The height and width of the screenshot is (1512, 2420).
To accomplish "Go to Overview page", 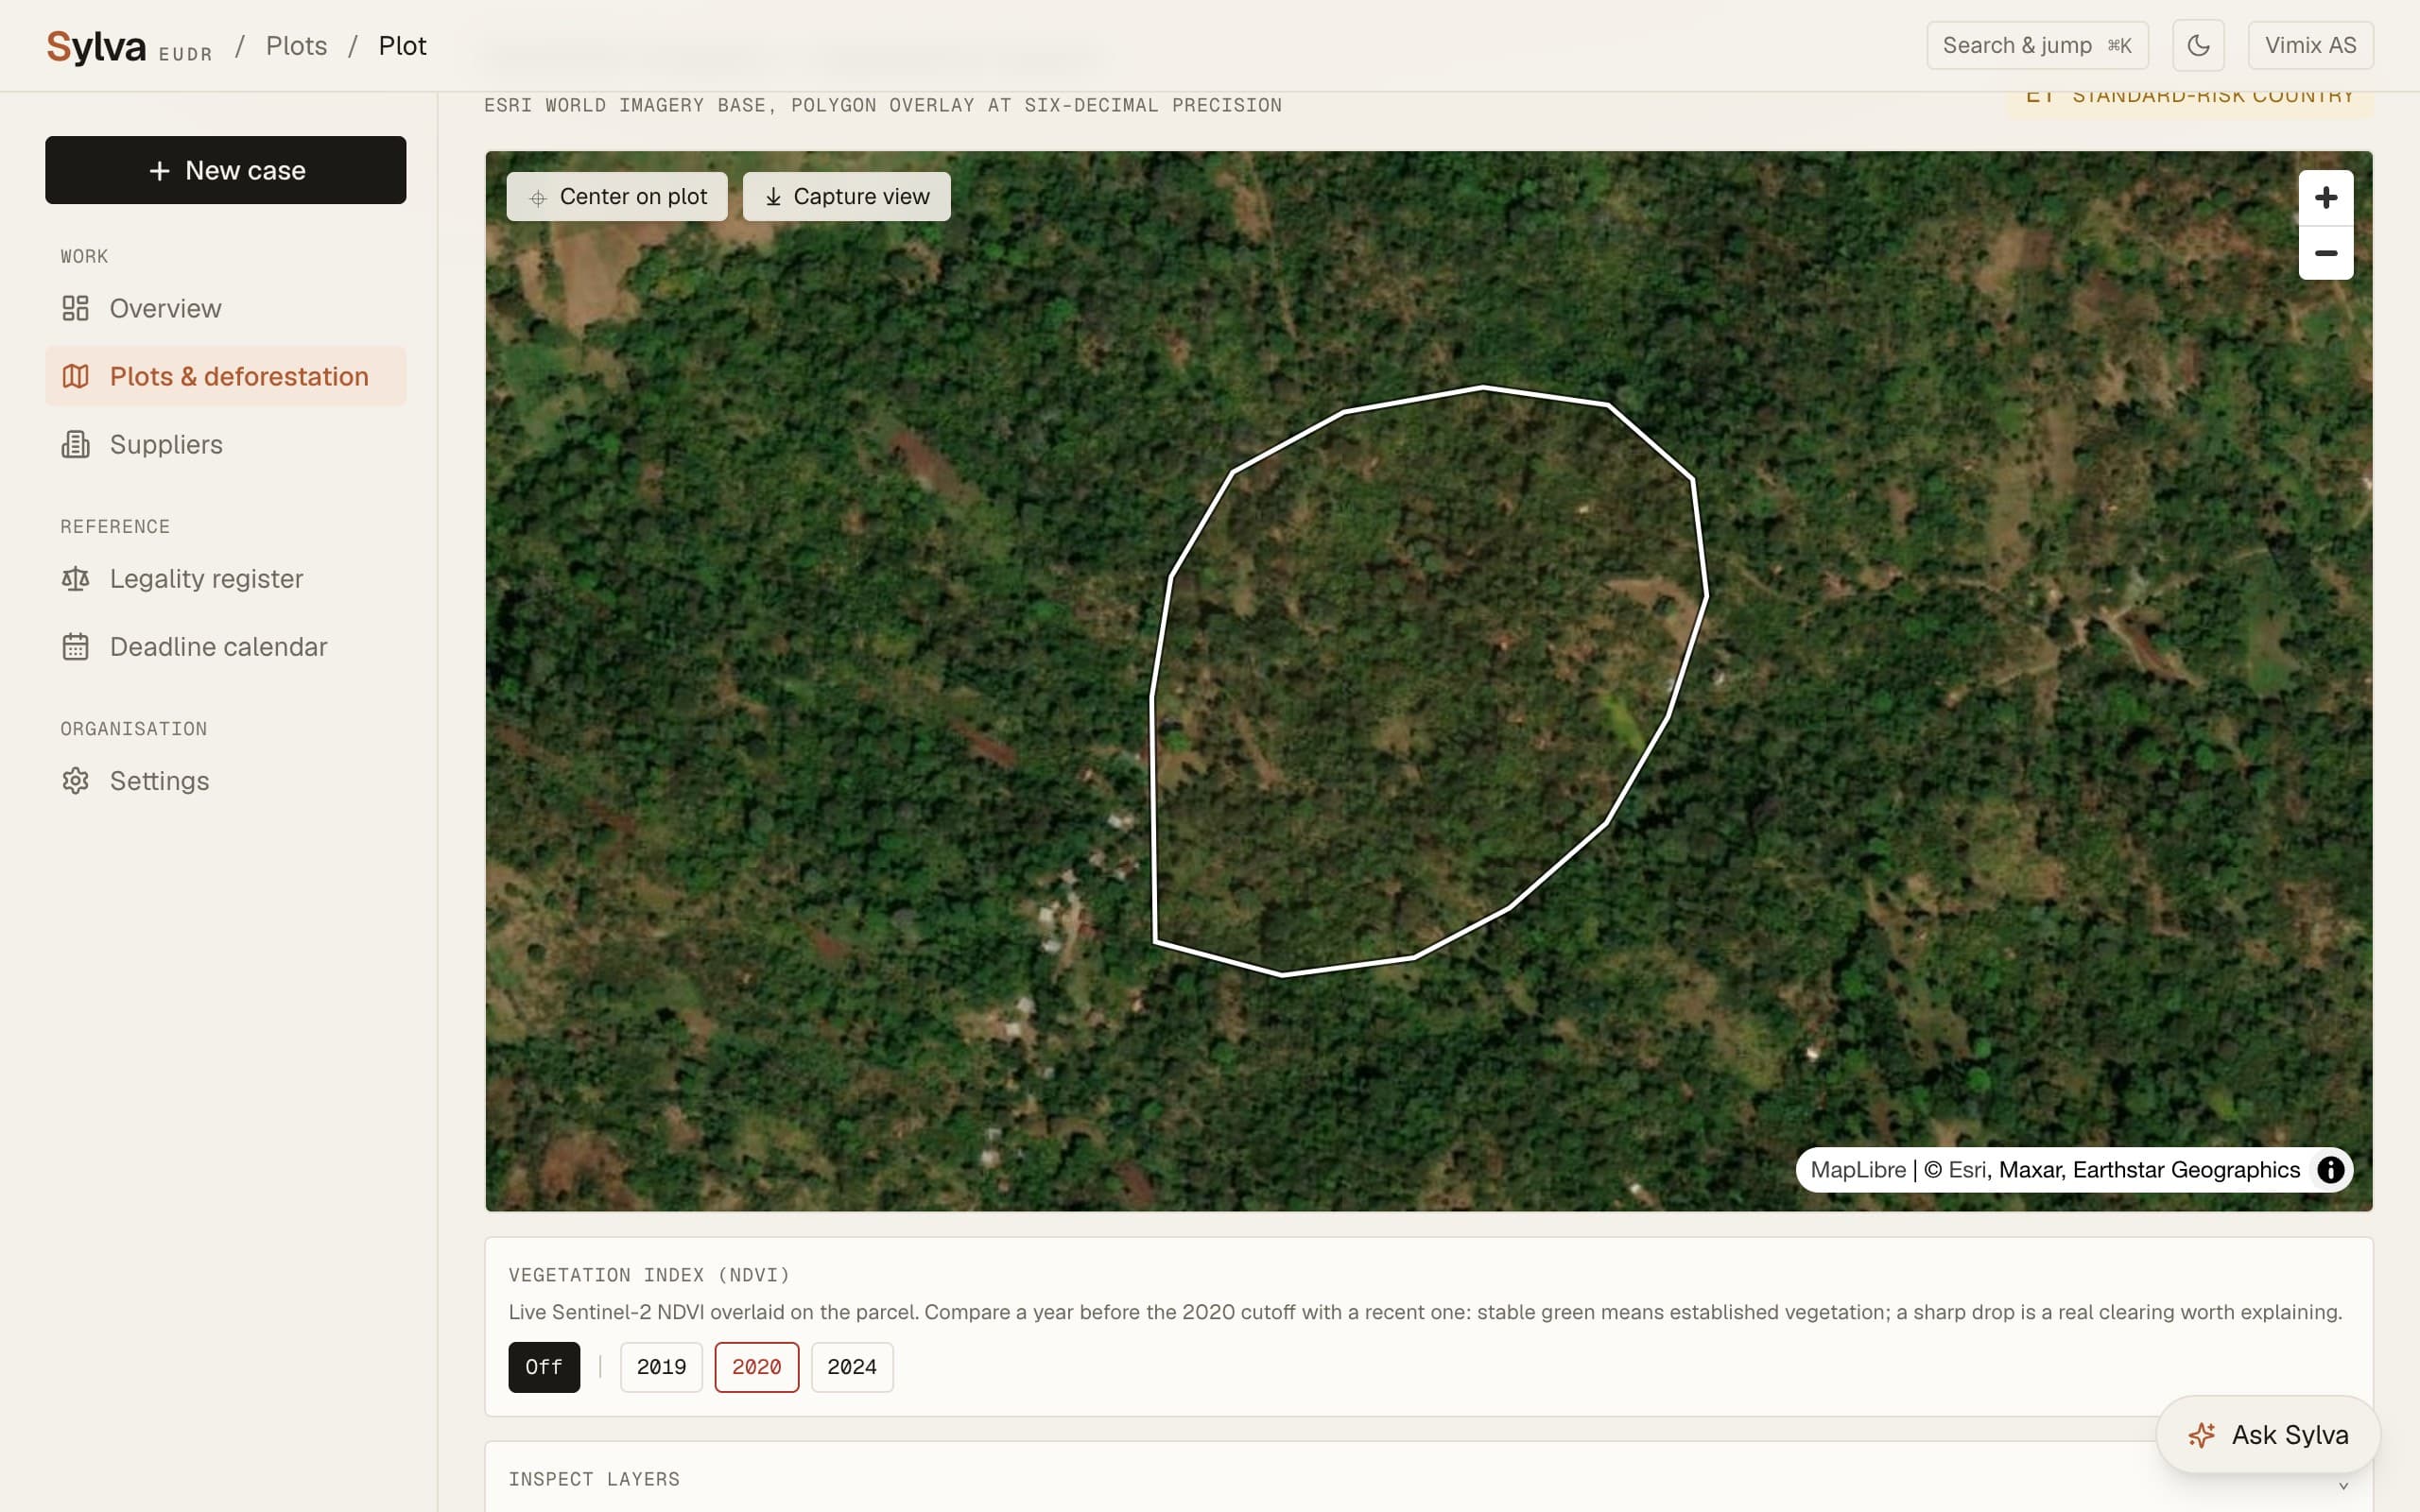I will (x=226, y=308).
